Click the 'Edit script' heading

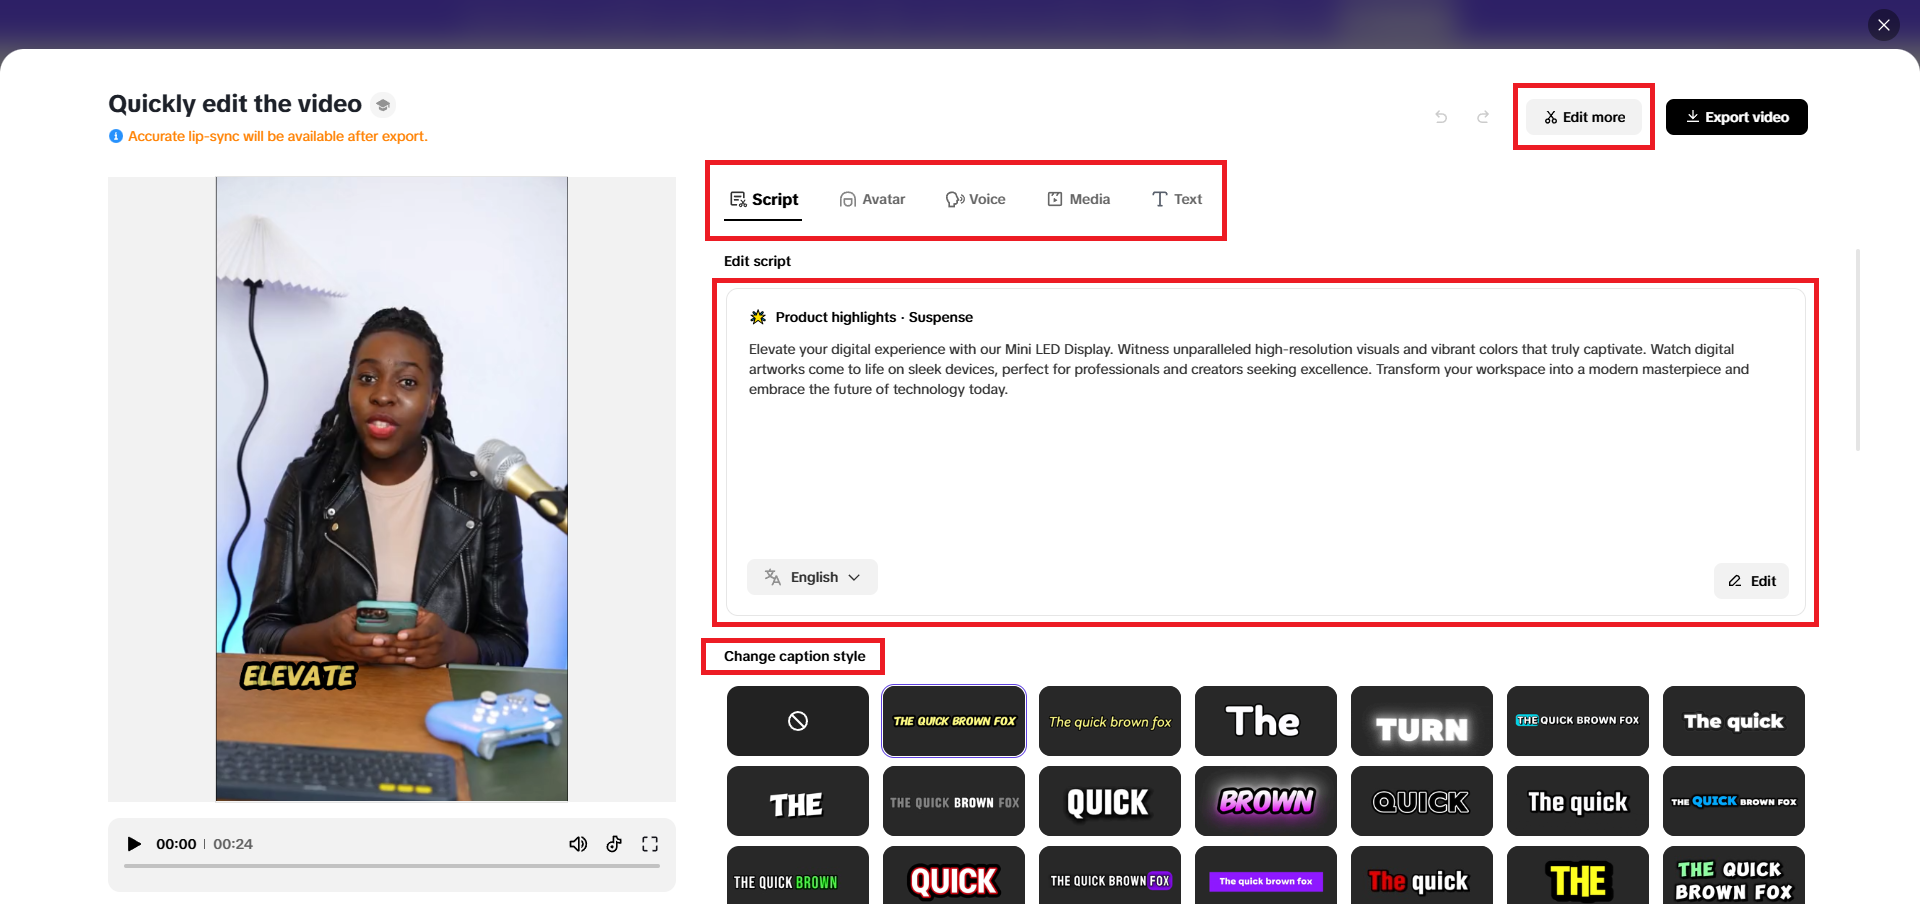click(757, 261)
